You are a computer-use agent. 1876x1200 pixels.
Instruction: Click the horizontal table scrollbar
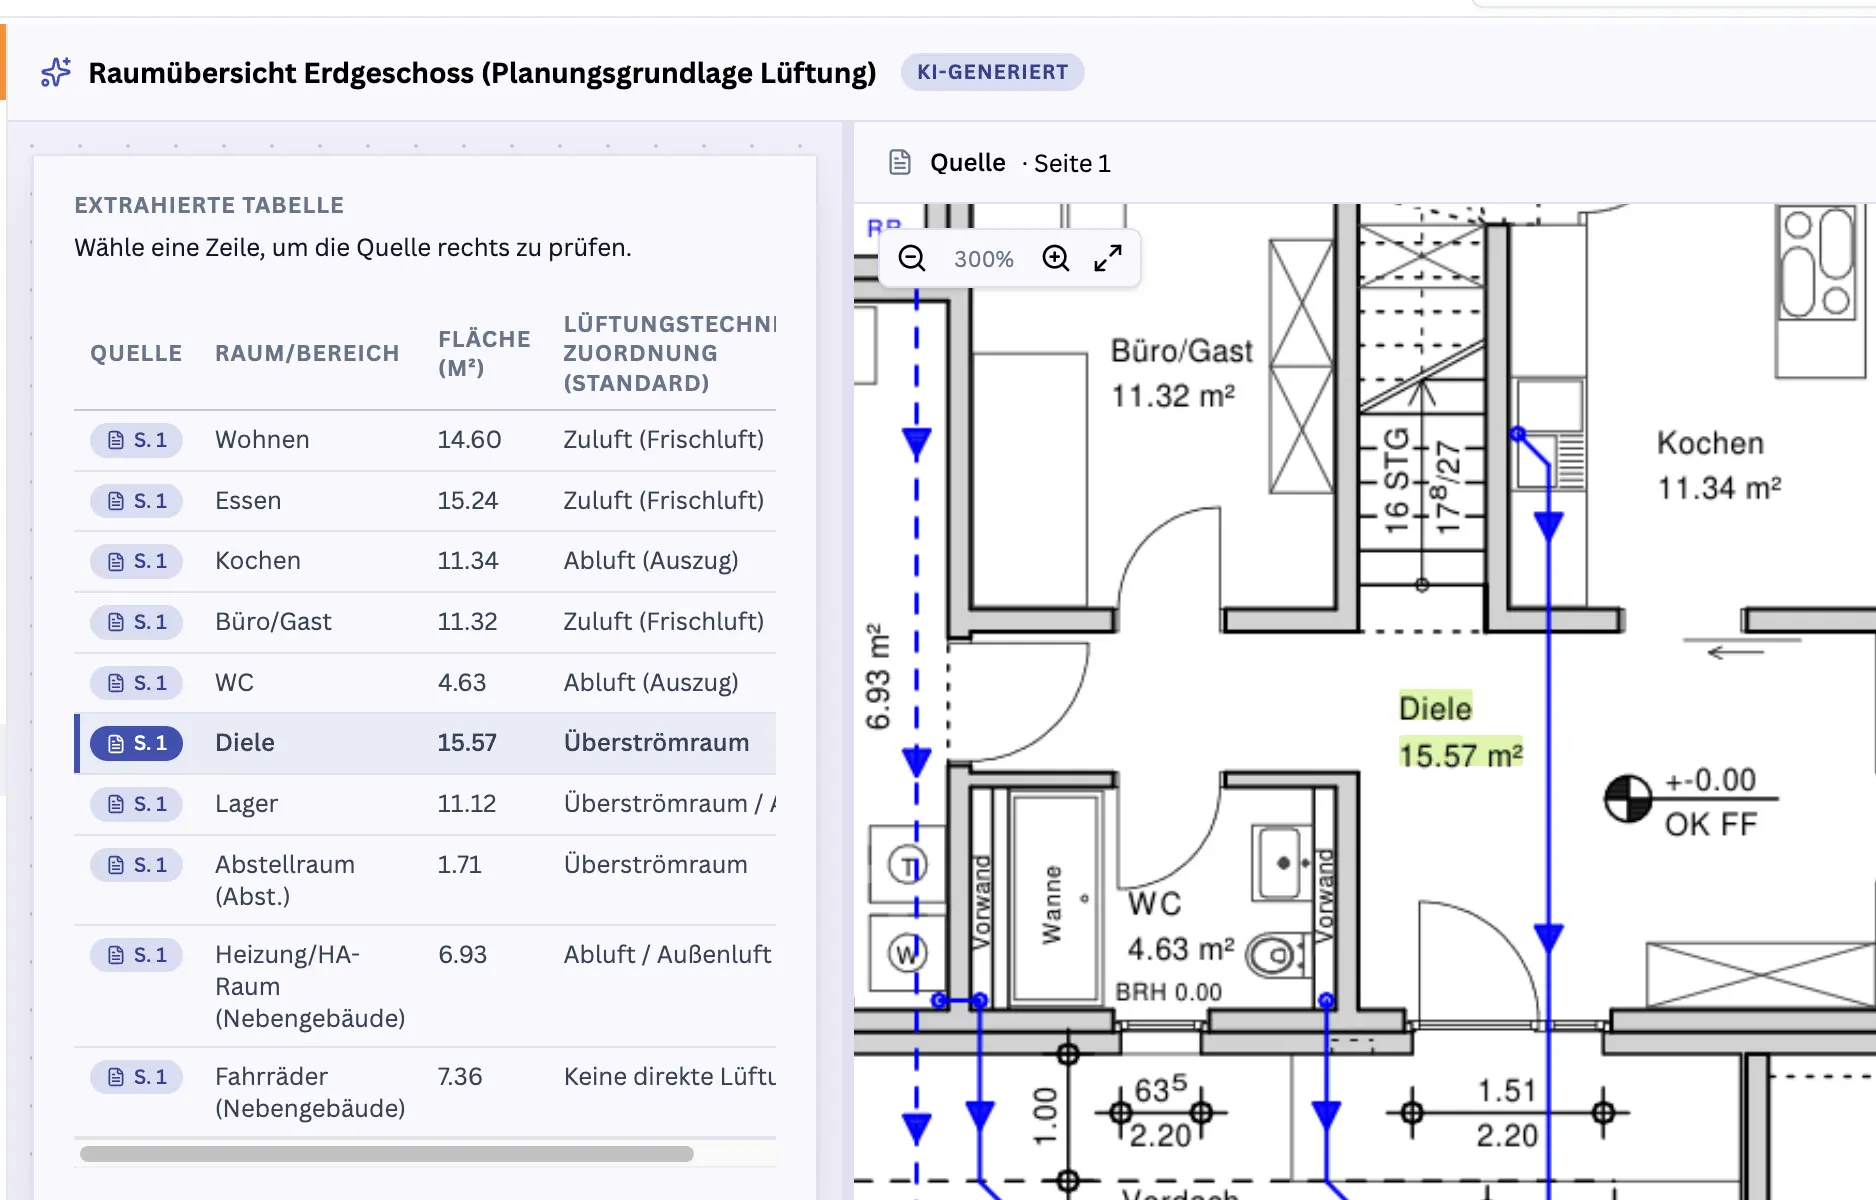tap(386, 1154)
